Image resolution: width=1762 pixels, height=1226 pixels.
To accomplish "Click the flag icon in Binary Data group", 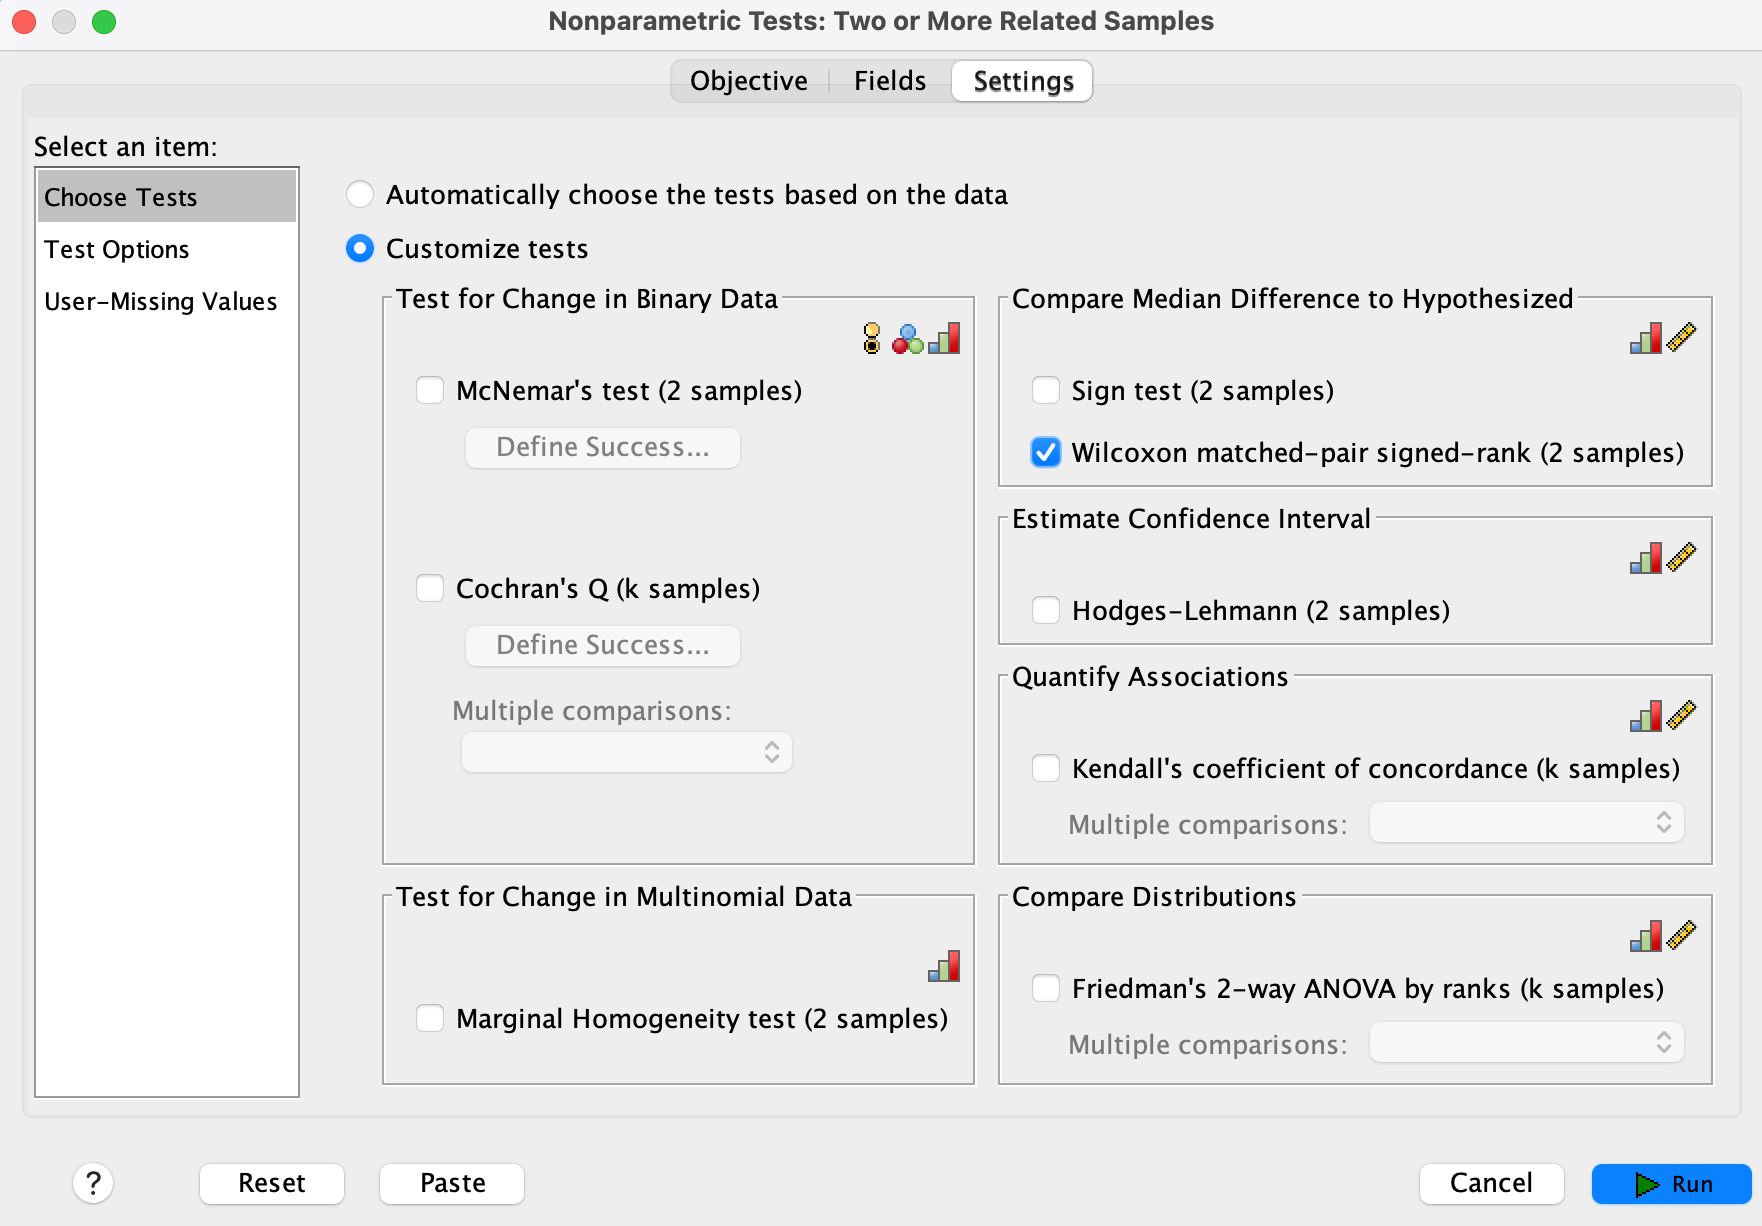I will click(x=872, y=339).
